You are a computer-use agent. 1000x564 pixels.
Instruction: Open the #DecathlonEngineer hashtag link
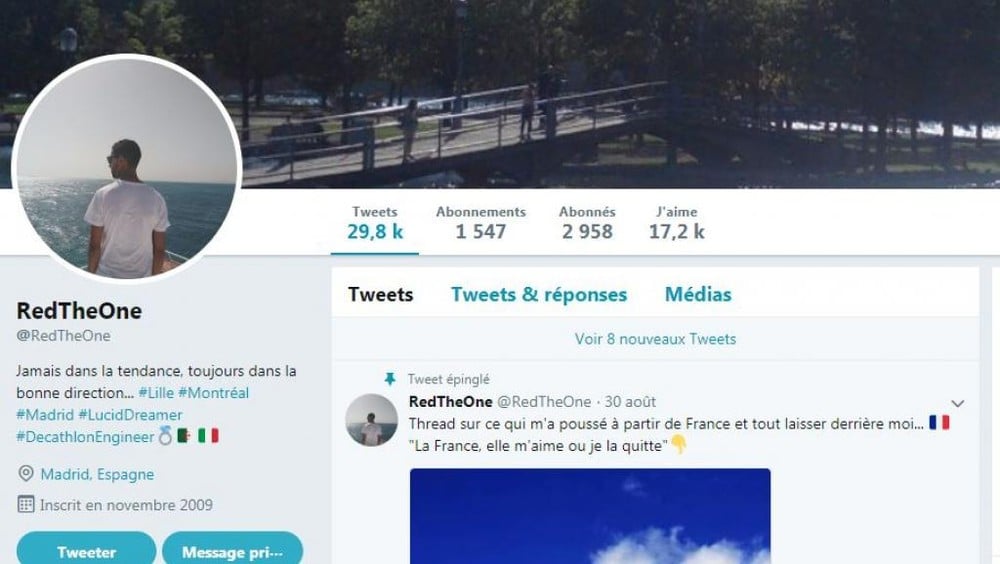(85, 436)
